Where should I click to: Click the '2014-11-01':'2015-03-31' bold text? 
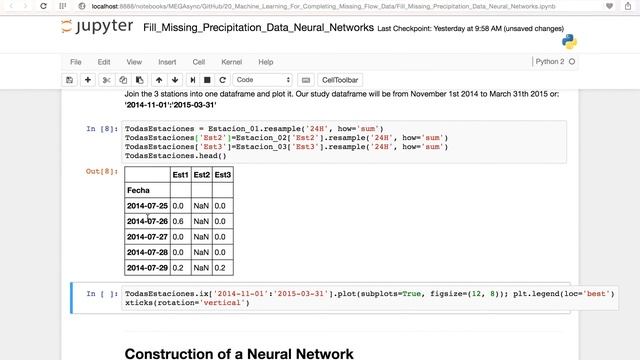click(x=170, y=105)
